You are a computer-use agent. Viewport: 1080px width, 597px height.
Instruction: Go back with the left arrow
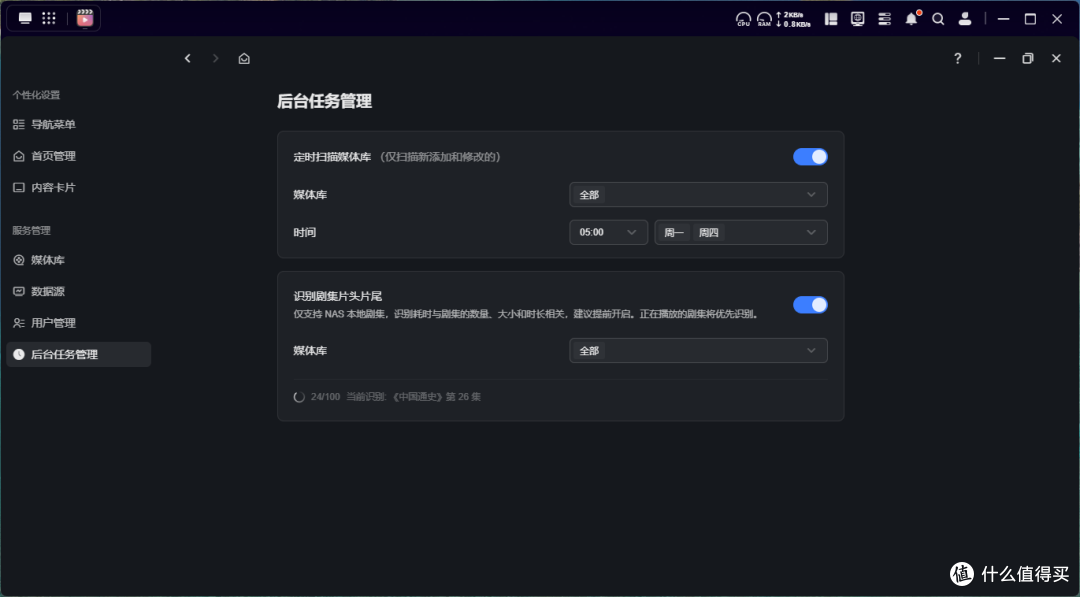187,59
